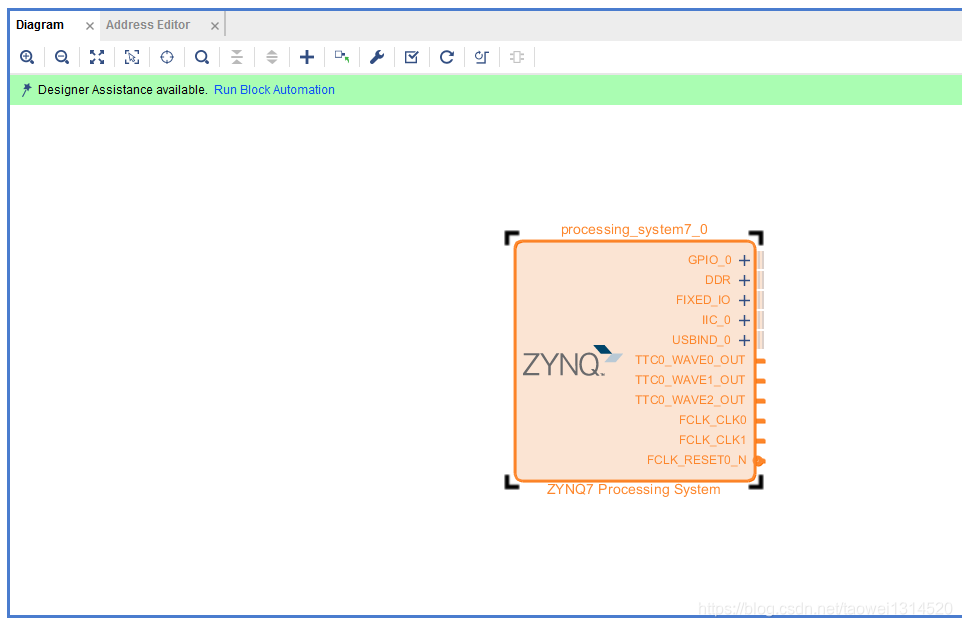962x627 pixels.
Task: Click the Designer Assistance available text
Action: [x=123, y=90]
